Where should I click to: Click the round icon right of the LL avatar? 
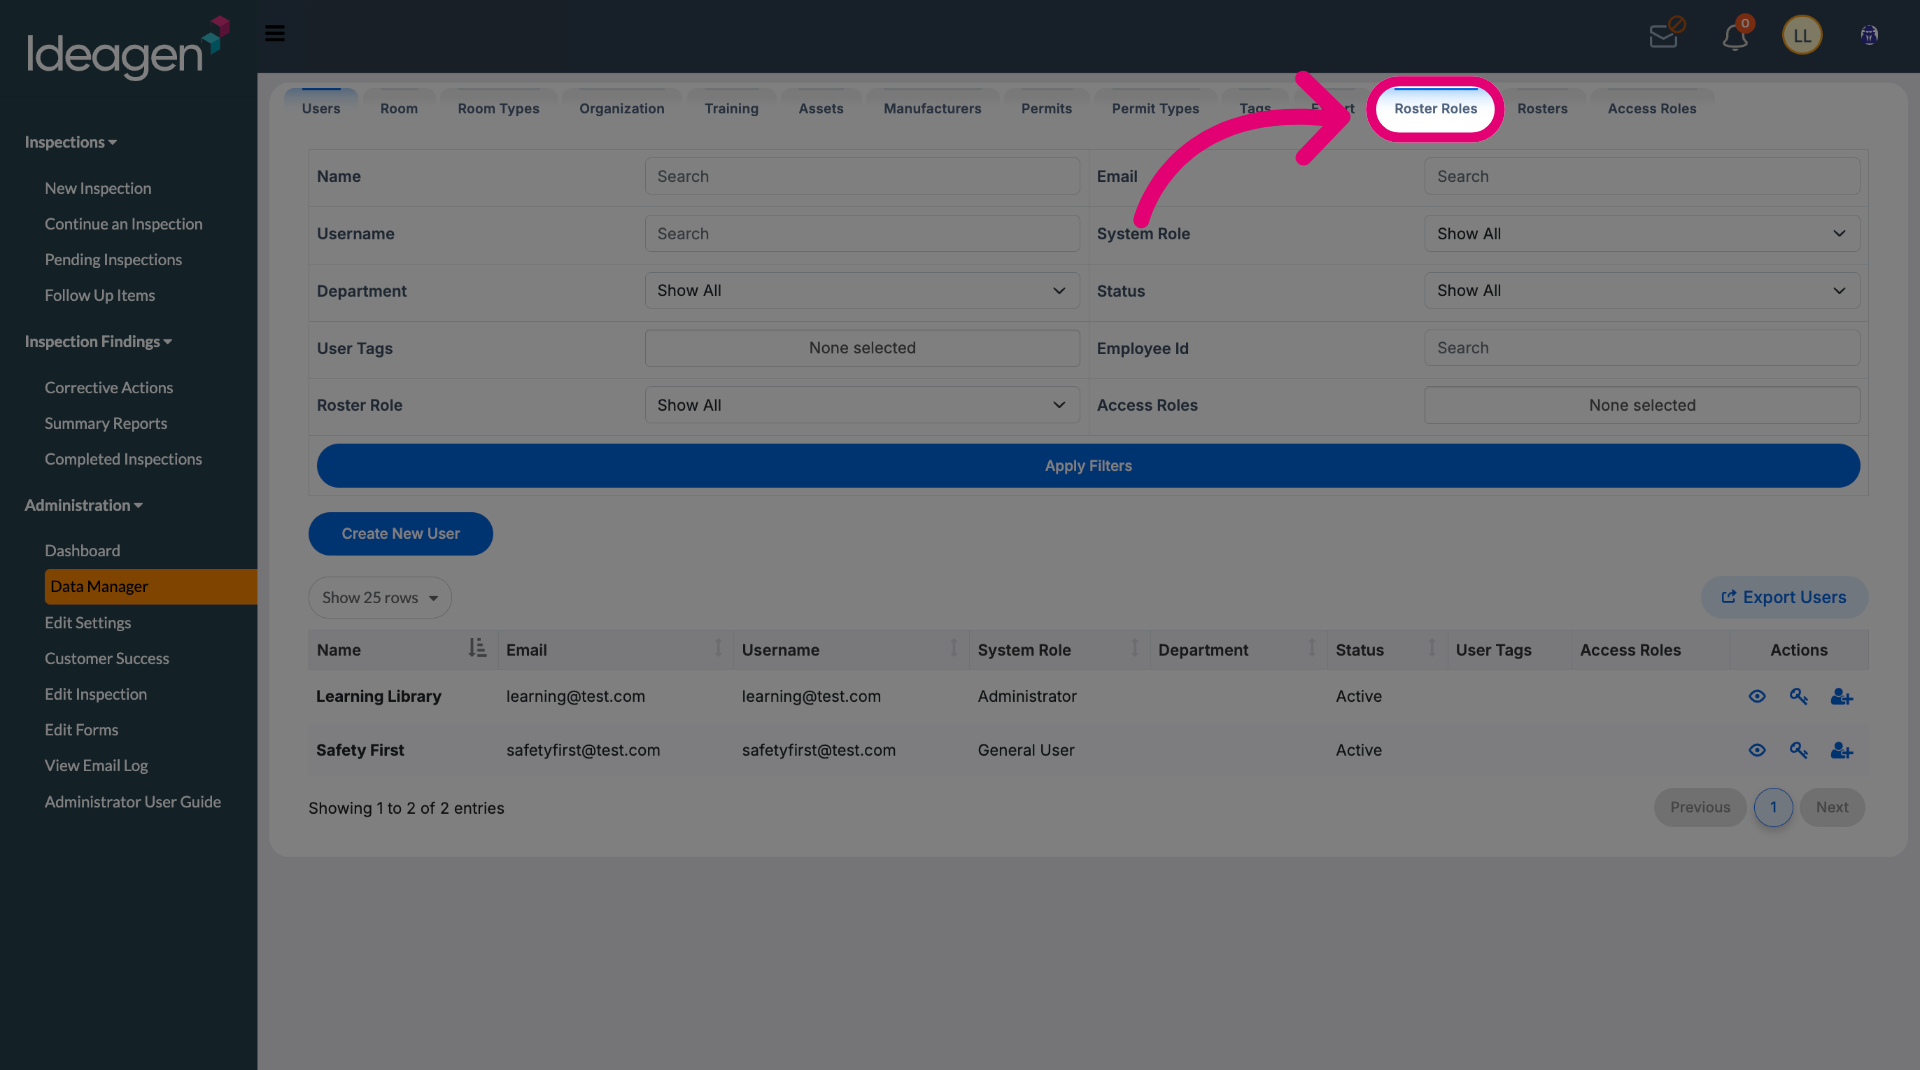pos(1869,36)
